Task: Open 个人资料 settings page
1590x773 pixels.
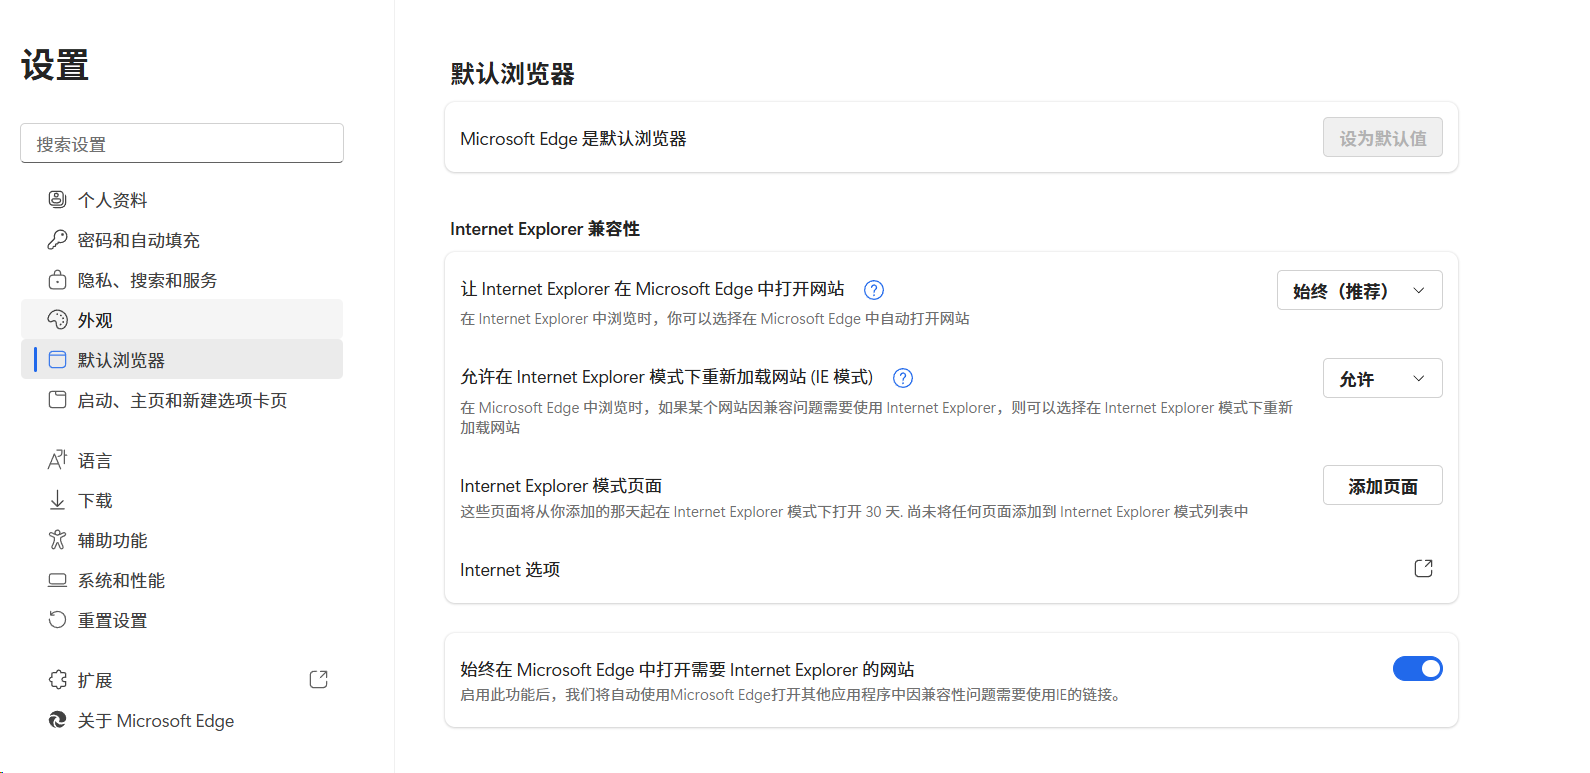Action: 182,199
